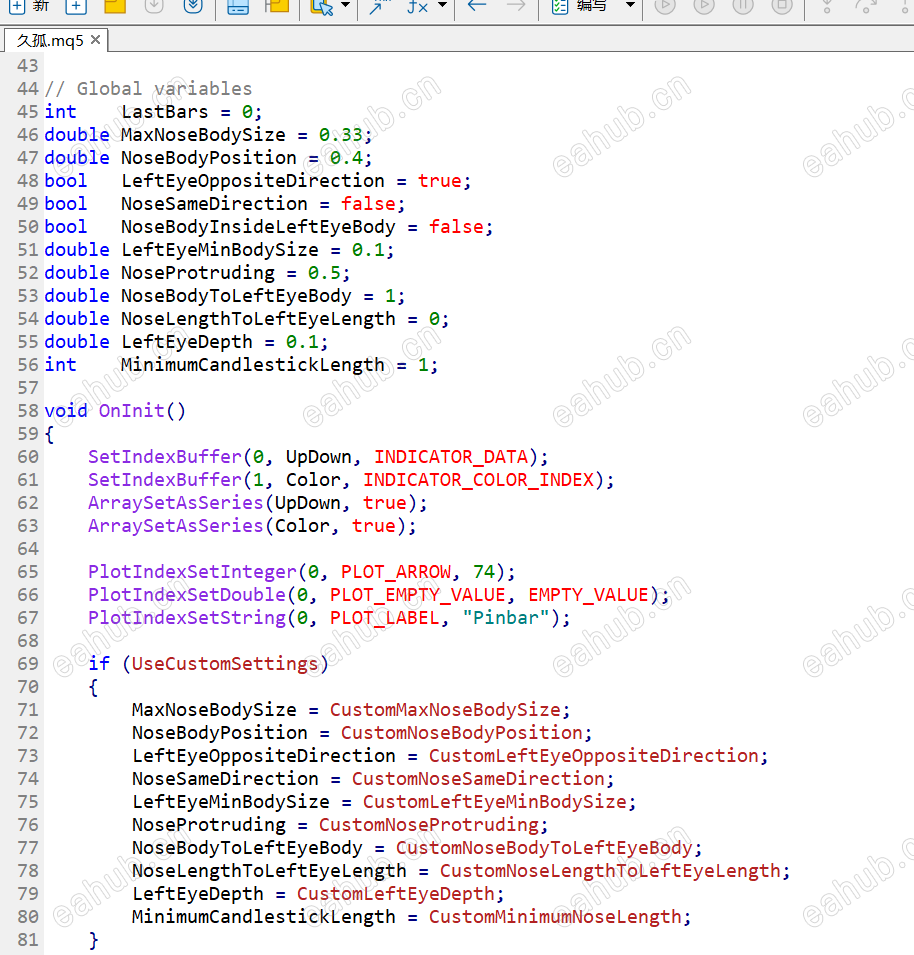Viewport: 914px width, 955px height.
Task: Click 'CustomLeftEyeOppositeDirection' on line 73
Action: (594, 756)
